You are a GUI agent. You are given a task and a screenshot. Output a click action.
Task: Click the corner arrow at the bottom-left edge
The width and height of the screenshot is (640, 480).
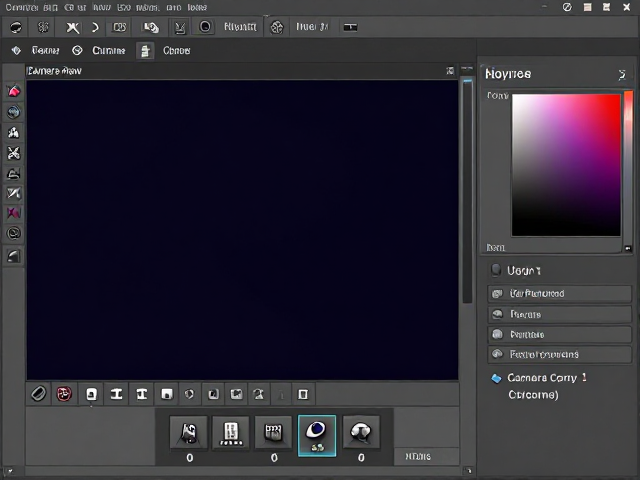[x=9, y=471]
